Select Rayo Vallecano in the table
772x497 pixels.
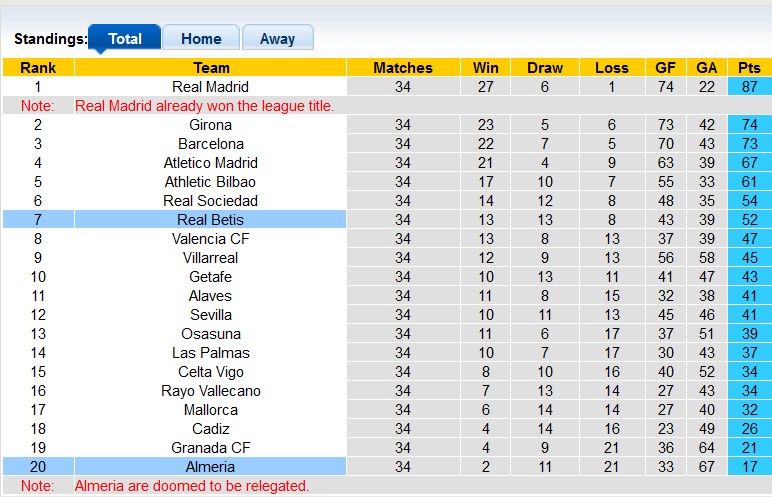(210, 391)
